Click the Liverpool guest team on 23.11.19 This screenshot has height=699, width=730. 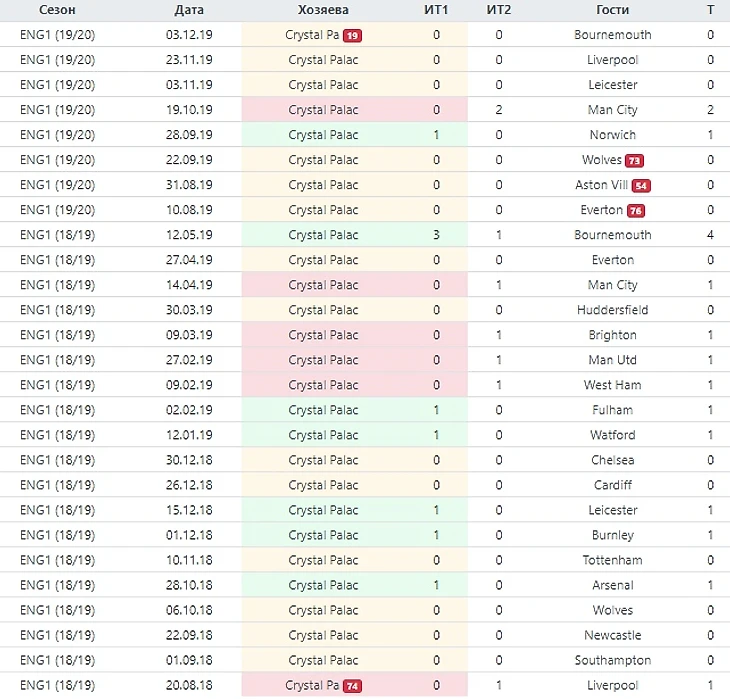[x=612, y=60]
